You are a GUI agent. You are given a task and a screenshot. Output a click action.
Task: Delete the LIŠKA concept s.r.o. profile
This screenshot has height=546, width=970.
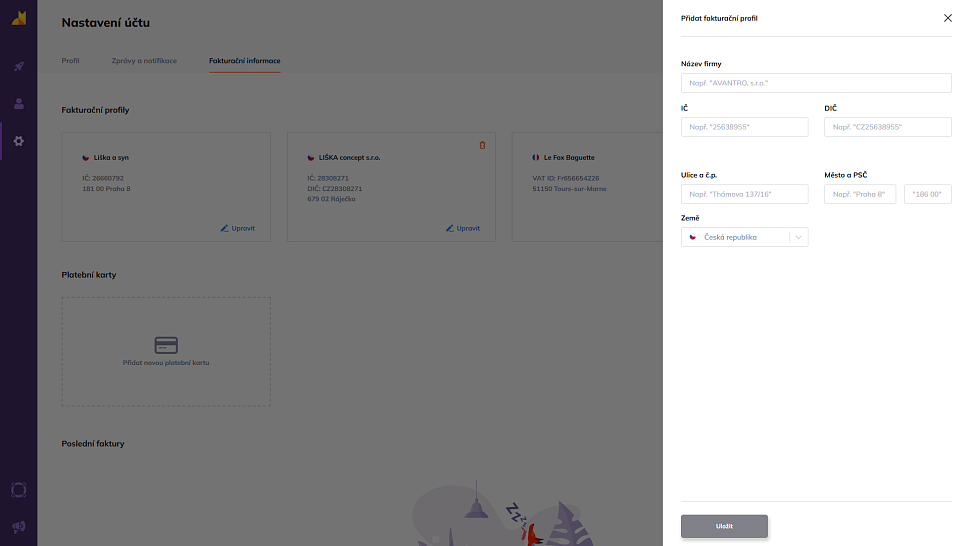[482, 145]
